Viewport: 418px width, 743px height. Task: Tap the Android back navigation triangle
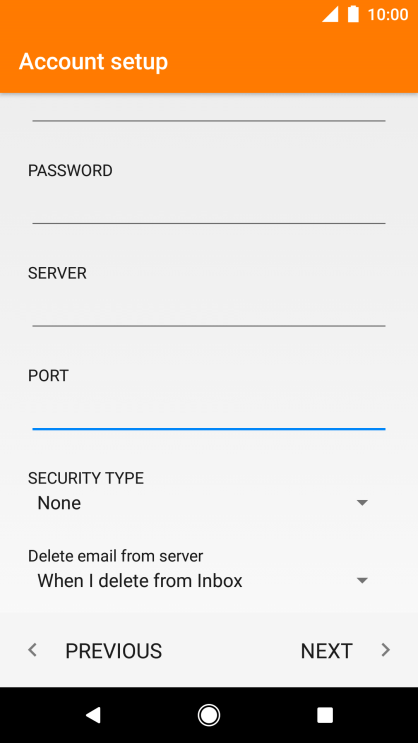[x=93, y=715]
